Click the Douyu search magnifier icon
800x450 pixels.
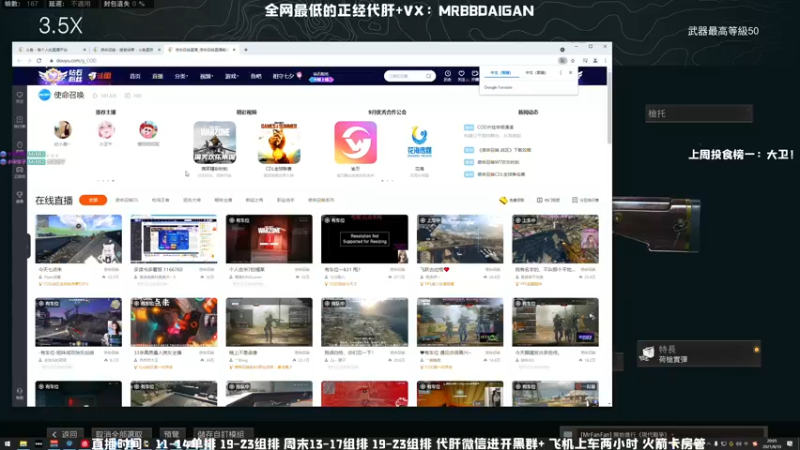429,76
